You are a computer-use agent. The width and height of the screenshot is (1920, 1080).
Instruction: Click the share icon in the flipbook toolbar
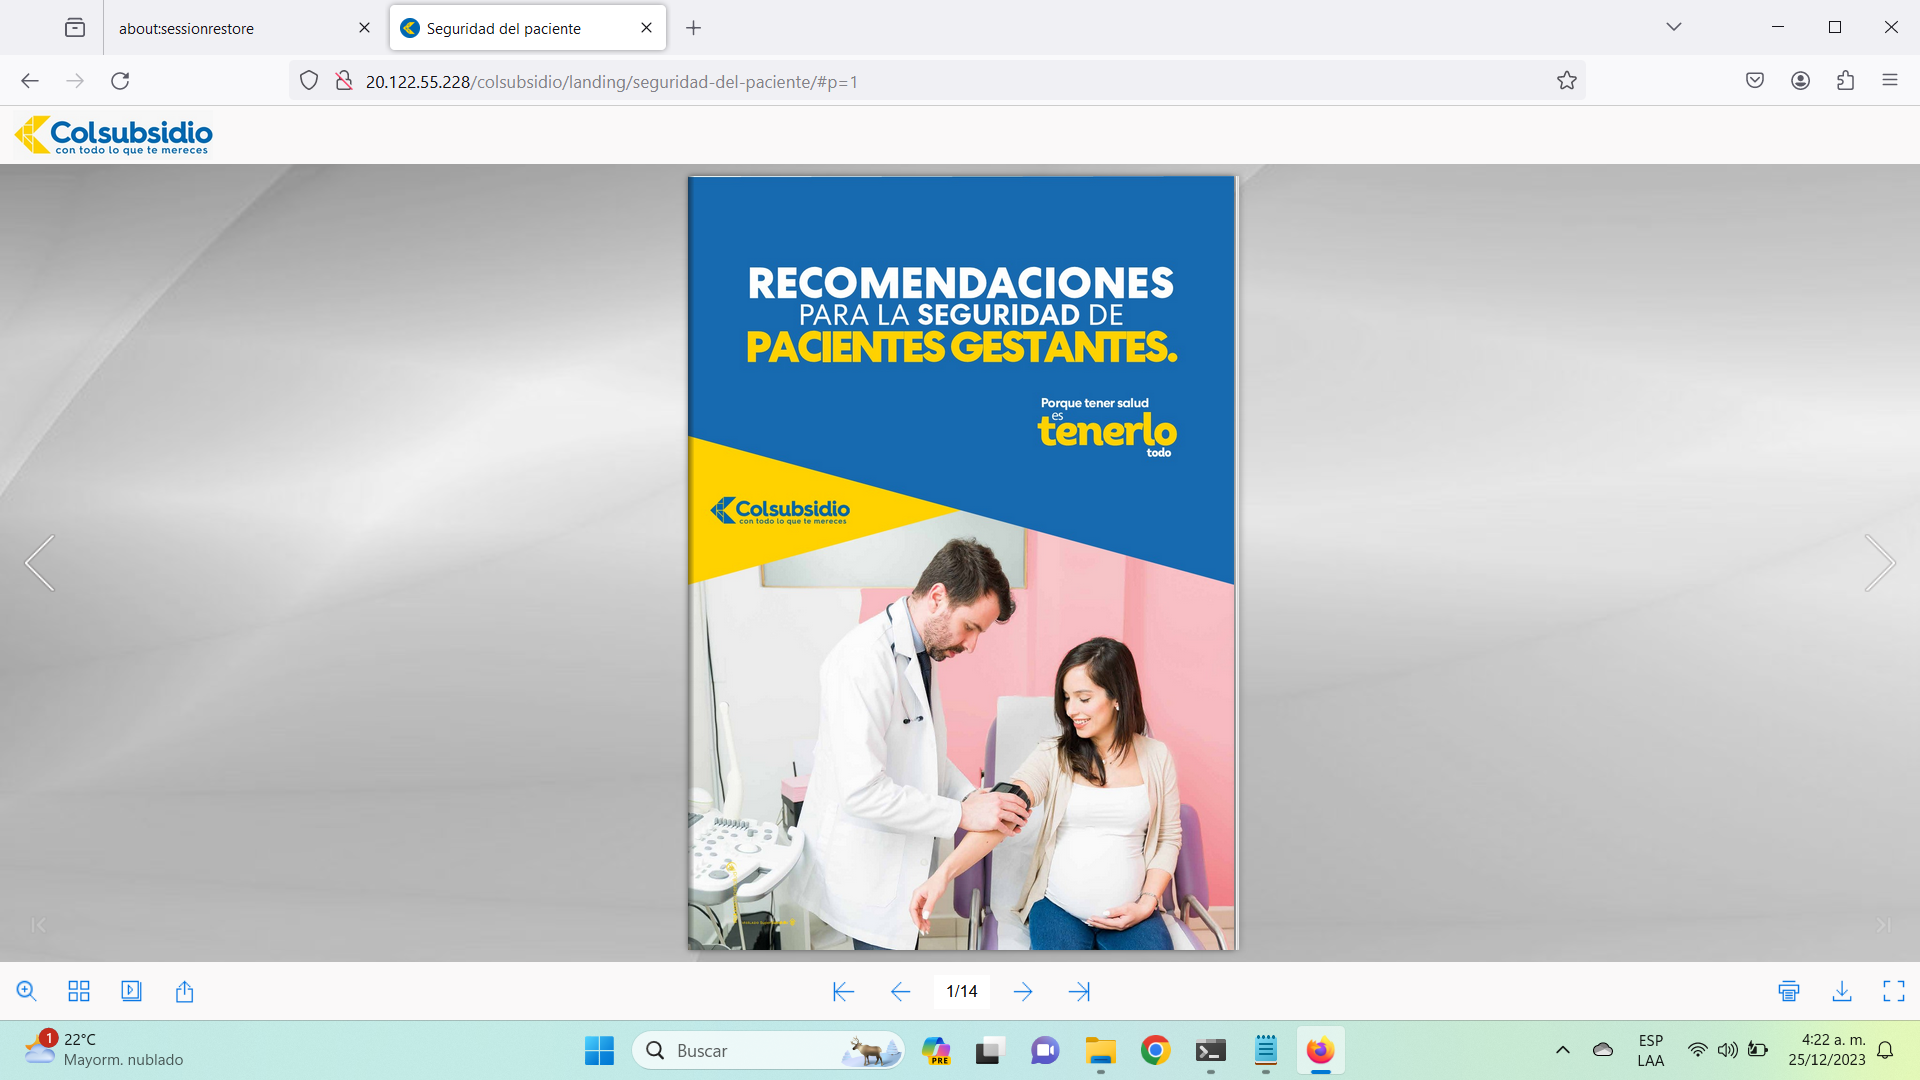coord(184,991)
